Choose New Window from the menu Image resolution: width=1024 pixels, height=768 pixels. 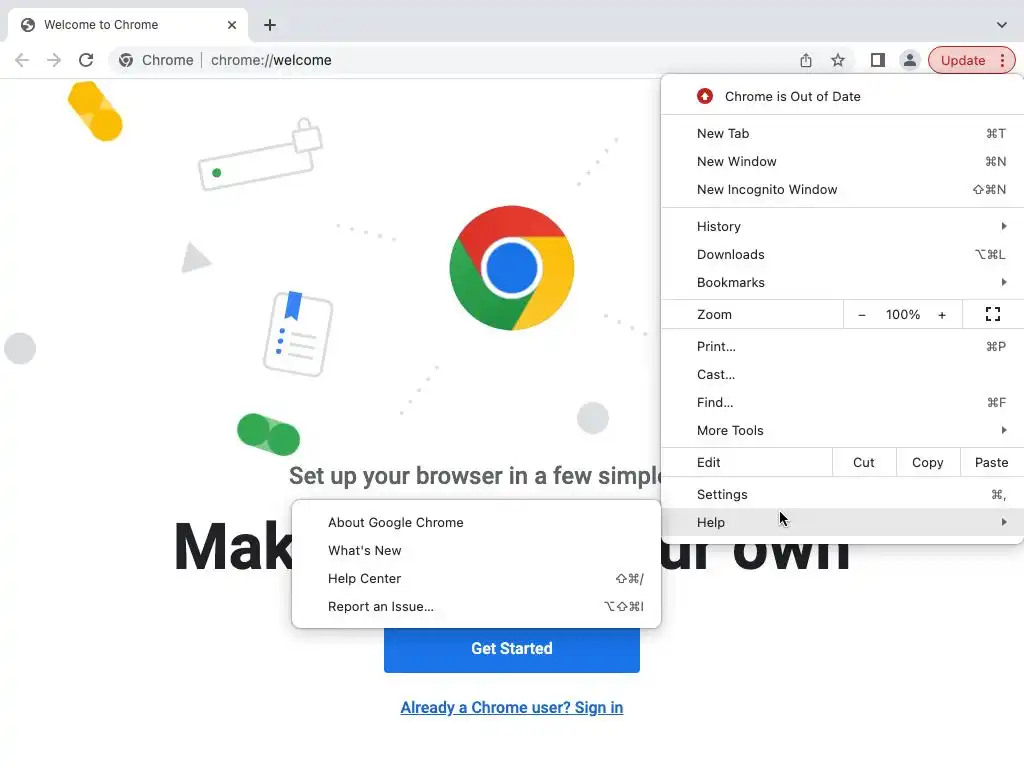842,161
